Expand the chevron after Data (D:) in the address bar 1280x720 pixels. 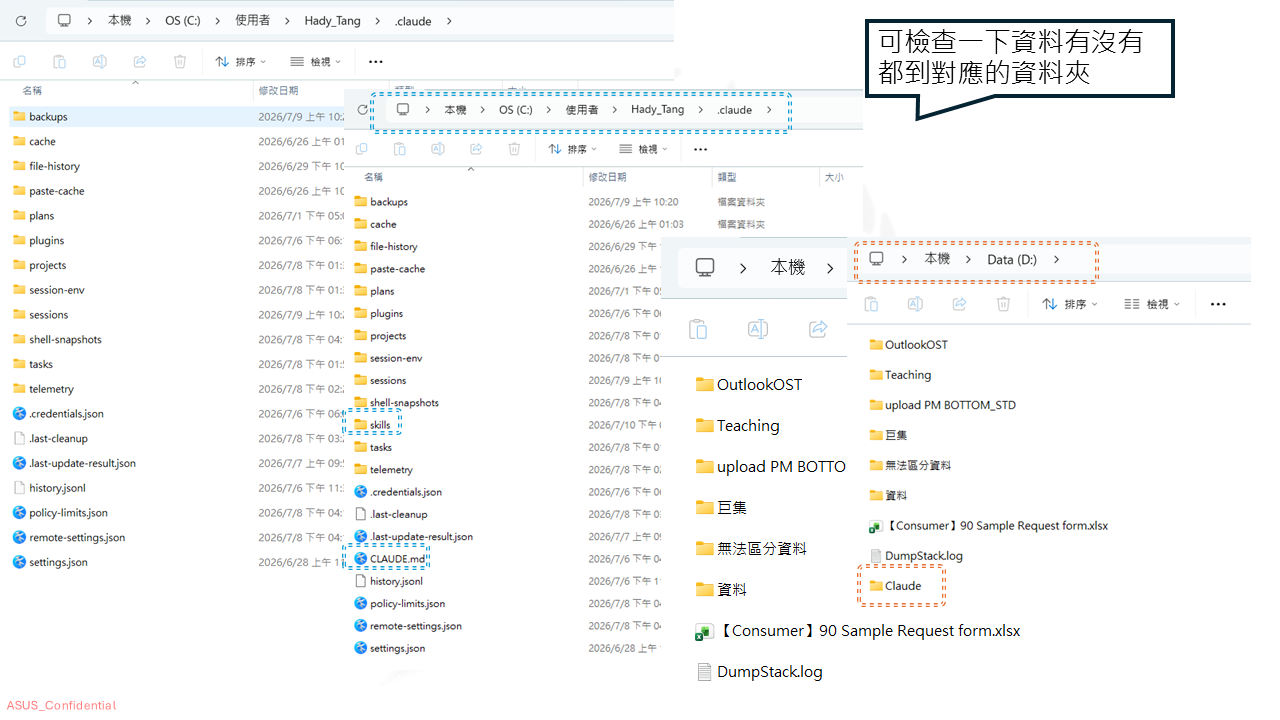[1057, 259]
